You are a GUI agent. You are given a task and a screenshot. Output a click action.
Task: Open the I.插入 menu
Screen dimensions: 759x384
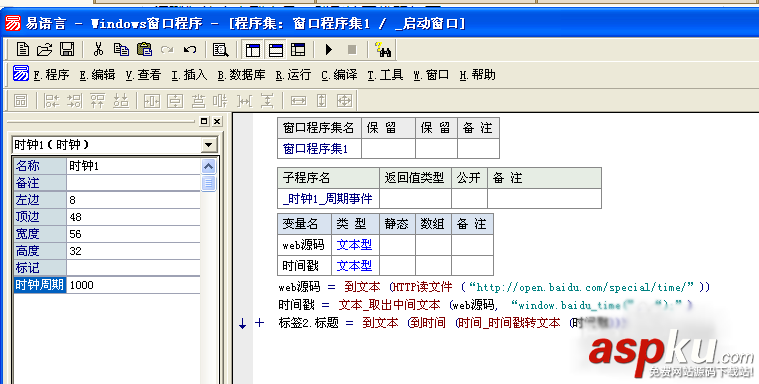(189, 75)
